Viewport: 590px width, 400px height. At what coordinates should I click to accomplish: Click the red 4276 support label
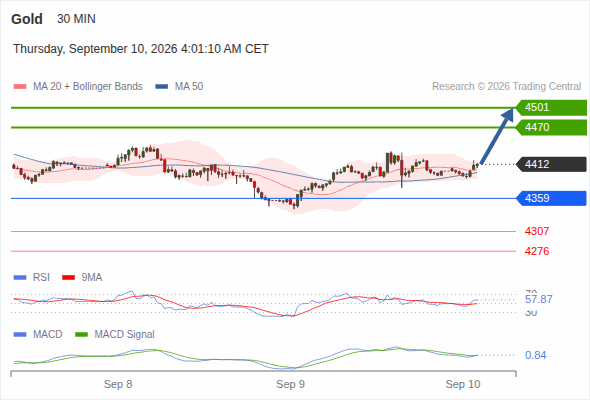click(x=537, y=251)
